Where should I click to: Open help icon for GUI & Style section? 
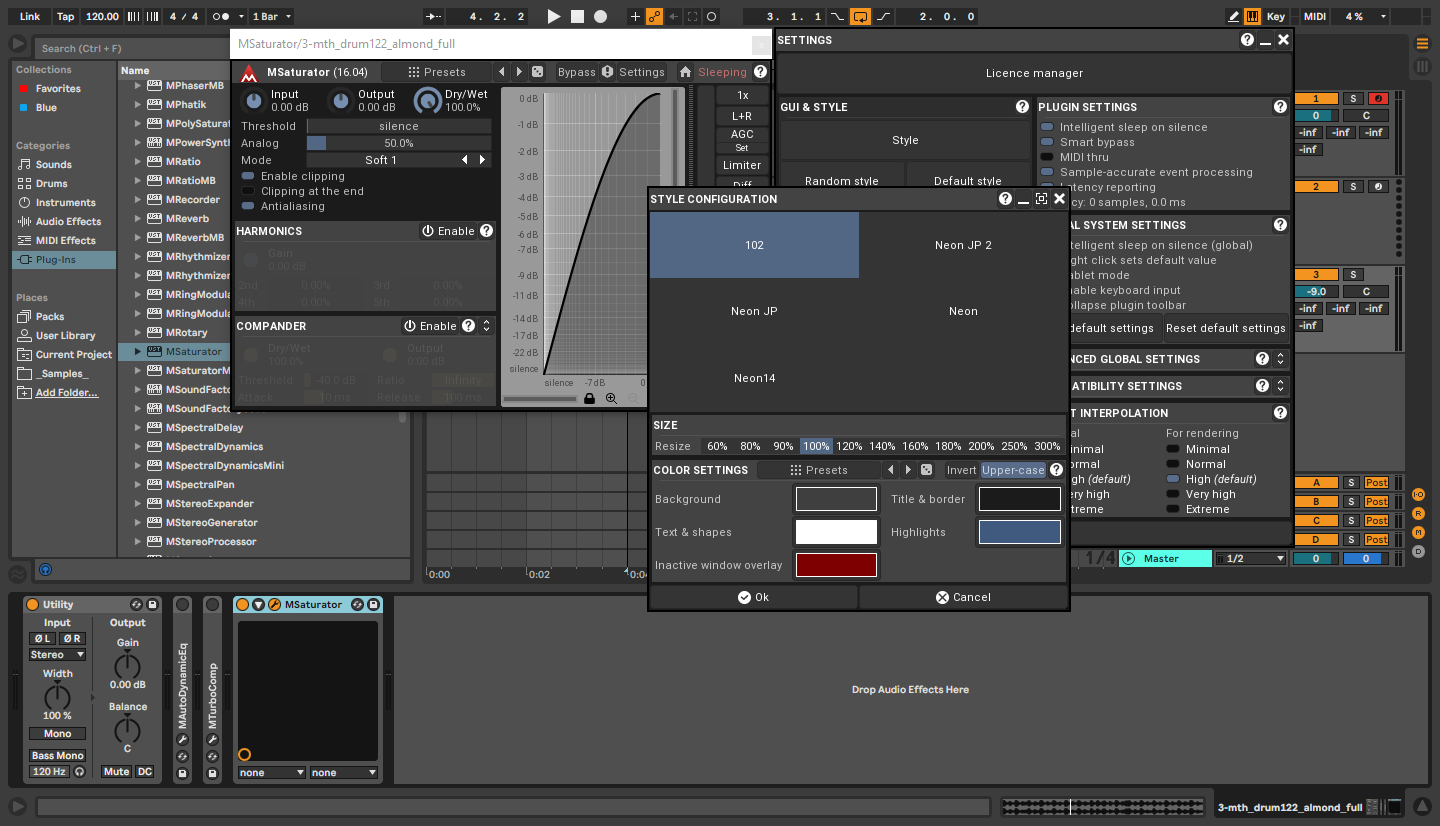(1022, 107)
